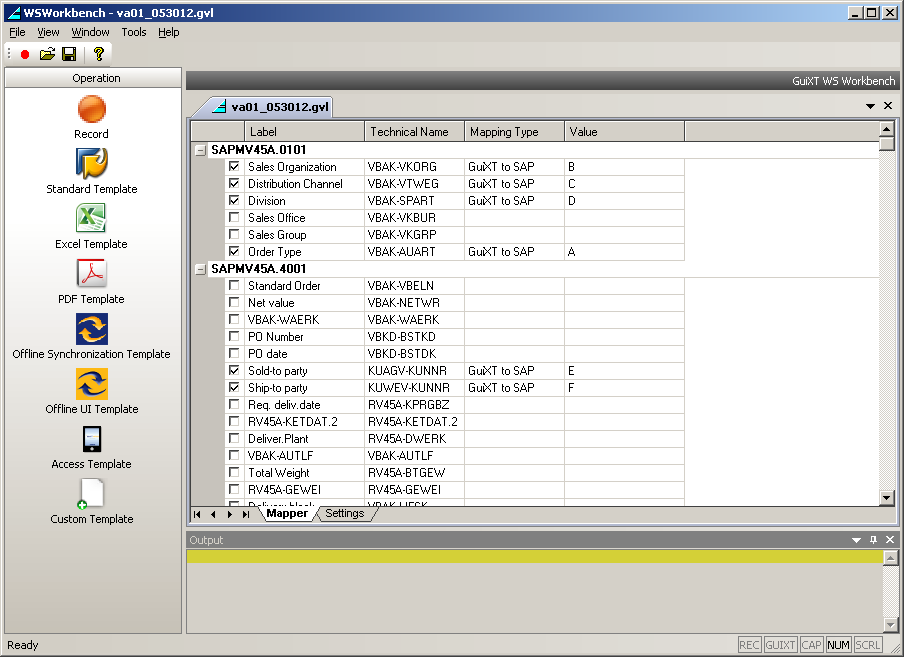Image resolution: width=904 pixels, height=657 pixels.
Task: Open the Help menu
Action: [169, 32]
